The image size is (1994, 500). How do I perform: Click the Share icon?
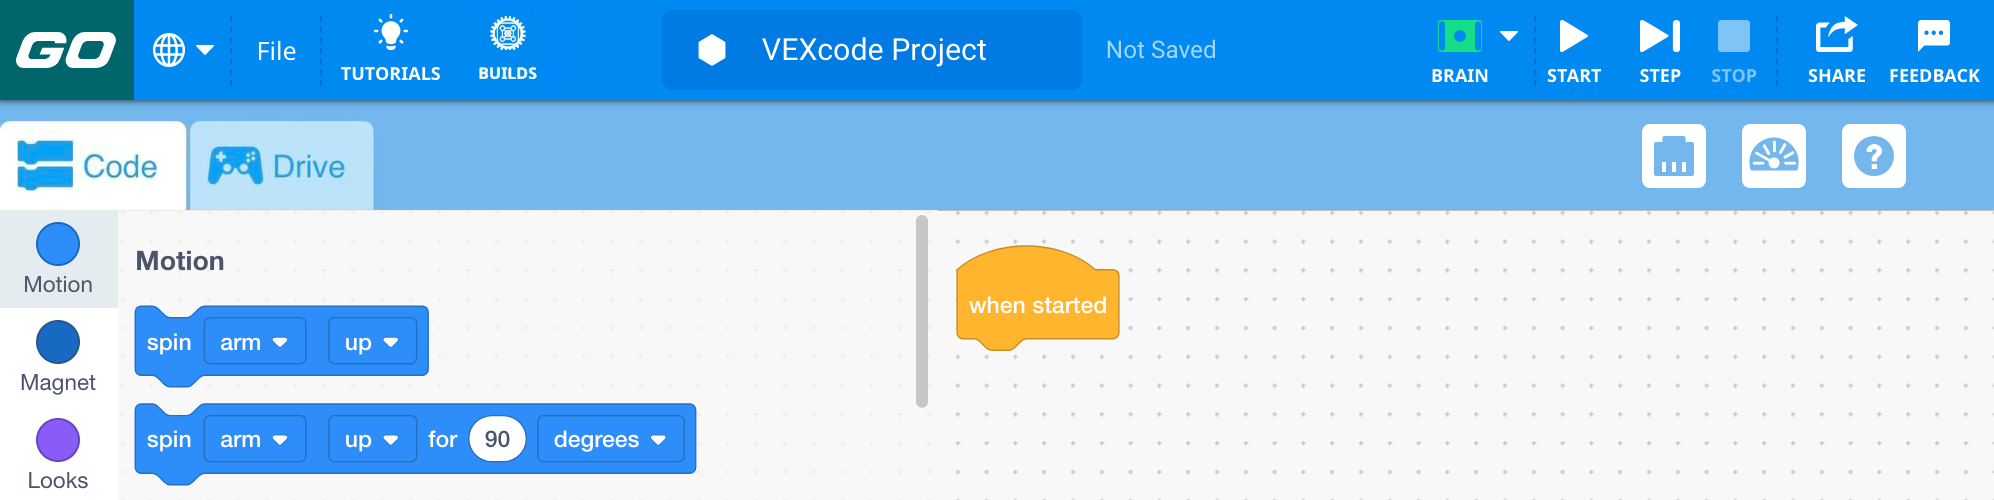[1836, 37]
